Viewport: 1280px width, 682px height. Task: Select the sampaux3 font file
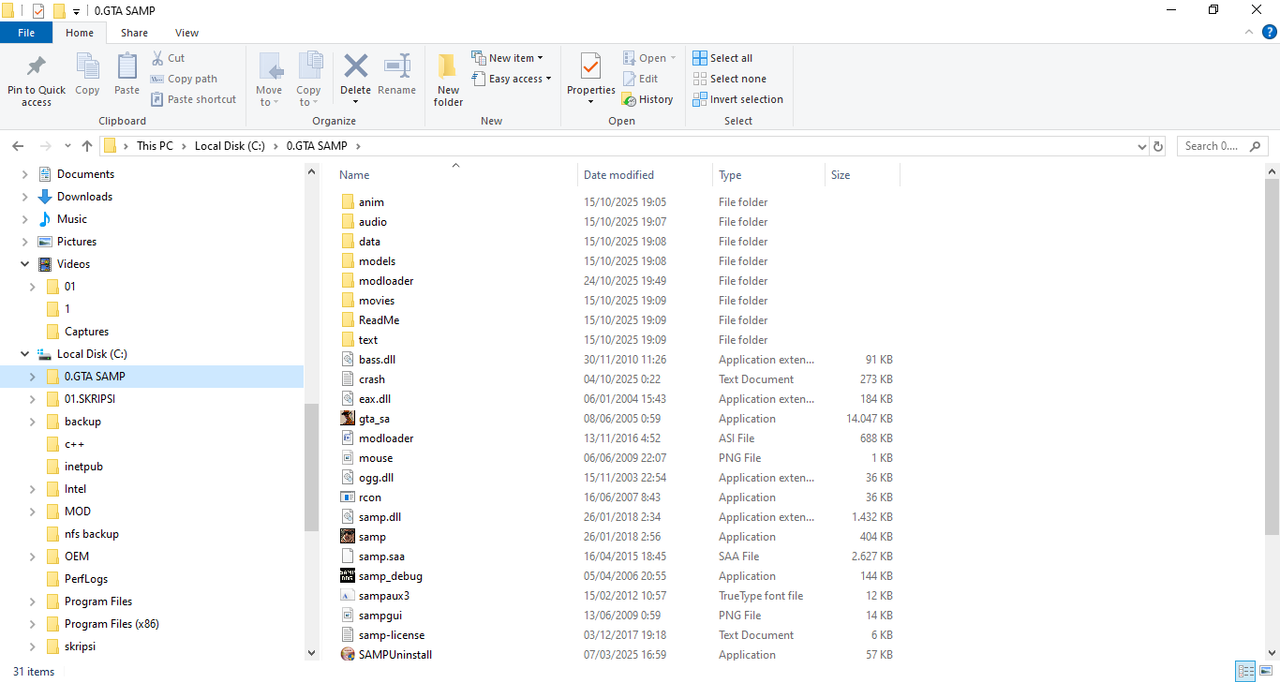pyautogui.click(x=384, y=596)
